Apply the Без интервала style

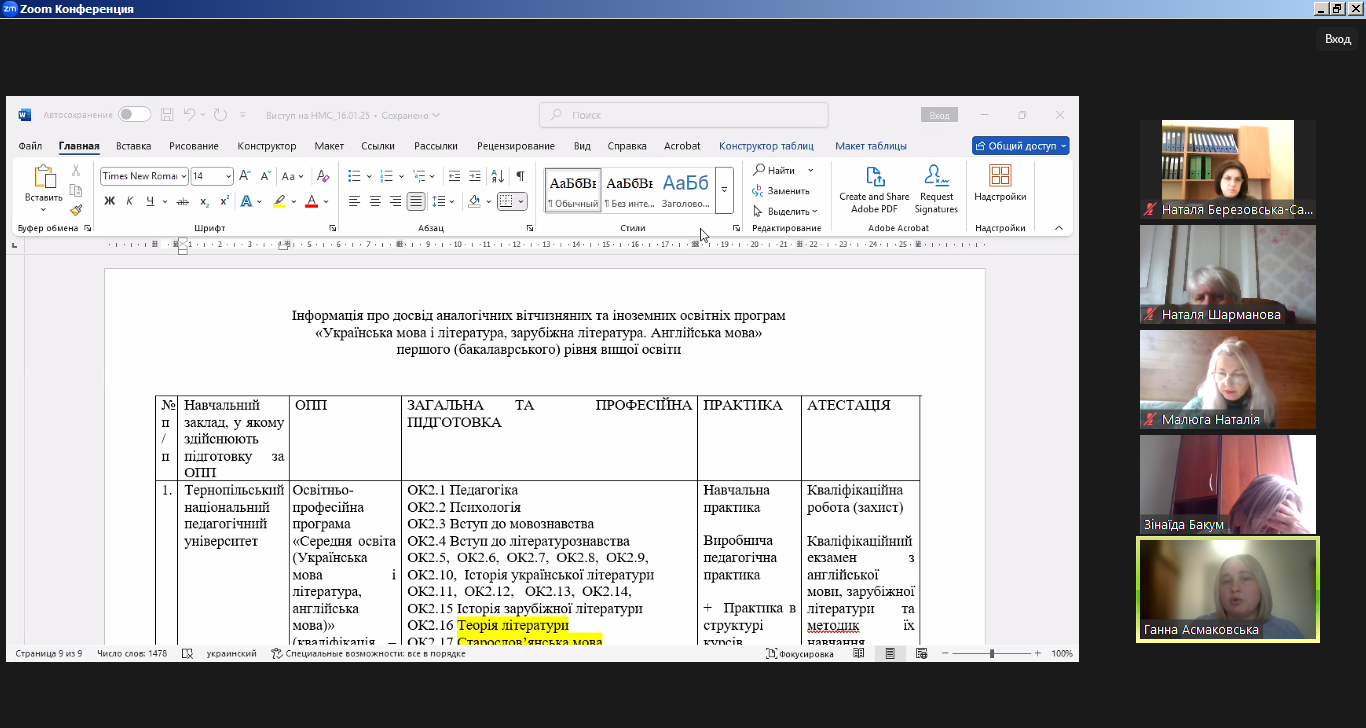click(x=630, y=190)
